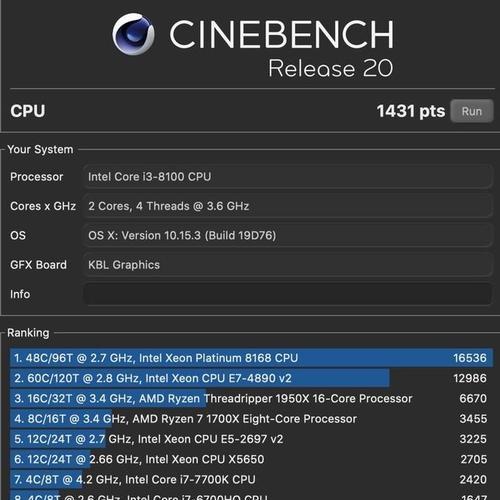The height and width of the screenshot is (500, 500).
Task: Select Core i7-7700K ranking row
Action: 251,480
